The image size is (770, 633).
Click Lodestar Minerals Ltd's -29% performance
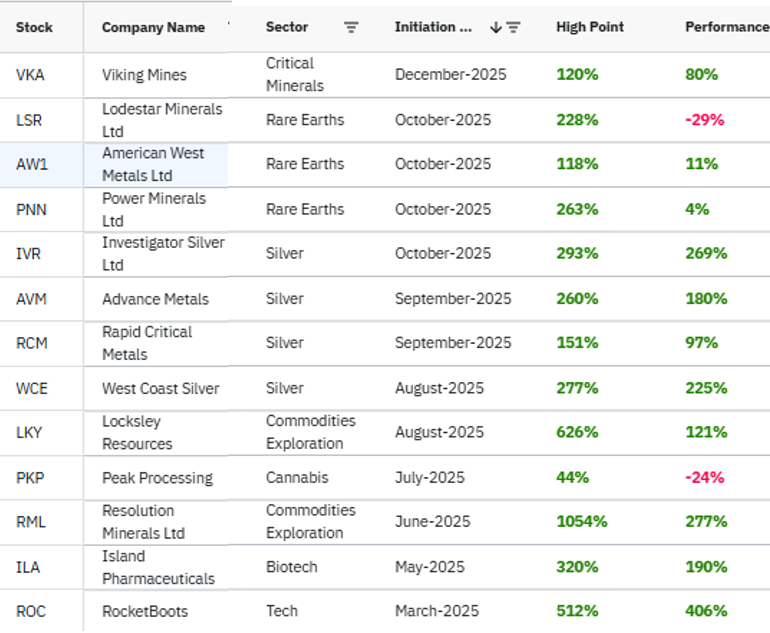point(704,120)
